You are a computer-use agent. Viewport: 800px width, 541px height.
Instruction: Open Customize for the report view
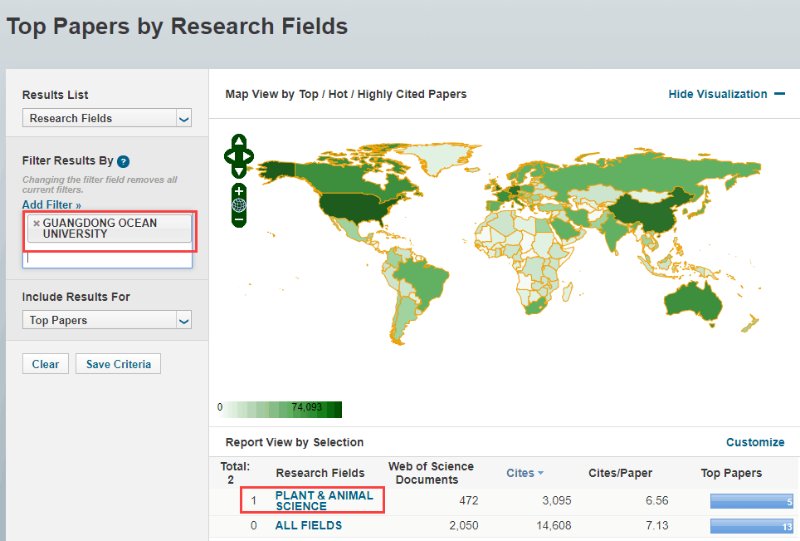pyautogui.click(x=755, y=442)
